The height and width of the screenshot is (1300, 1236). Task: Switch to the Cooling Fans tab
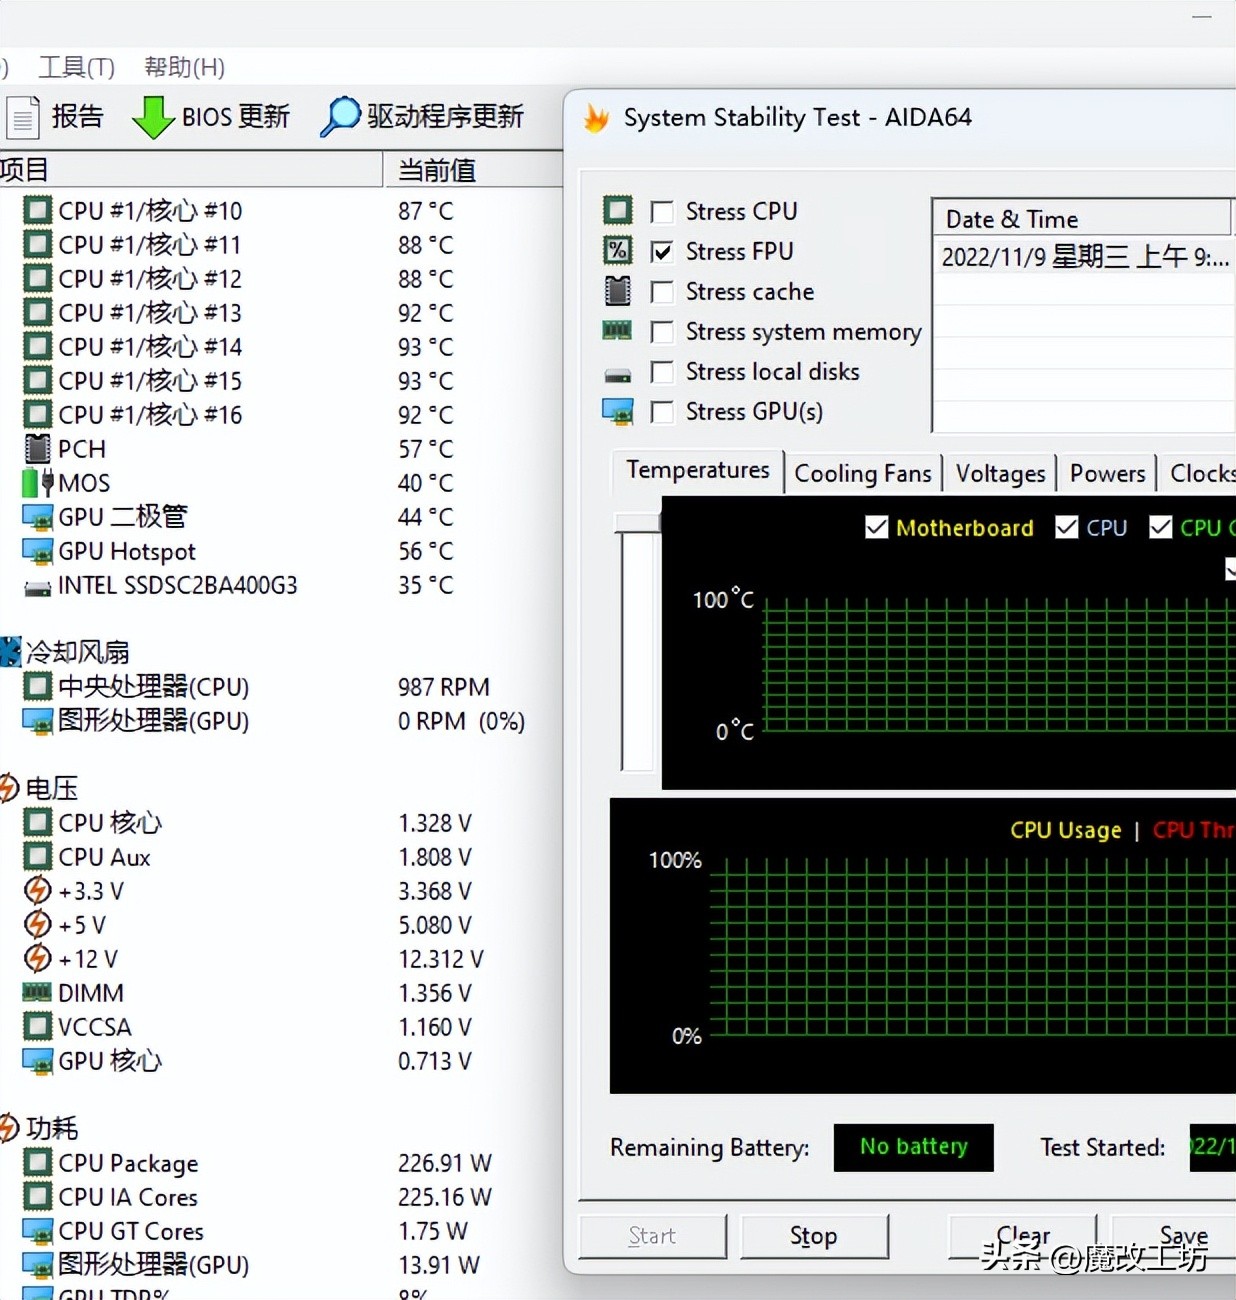tap(862, 472)
